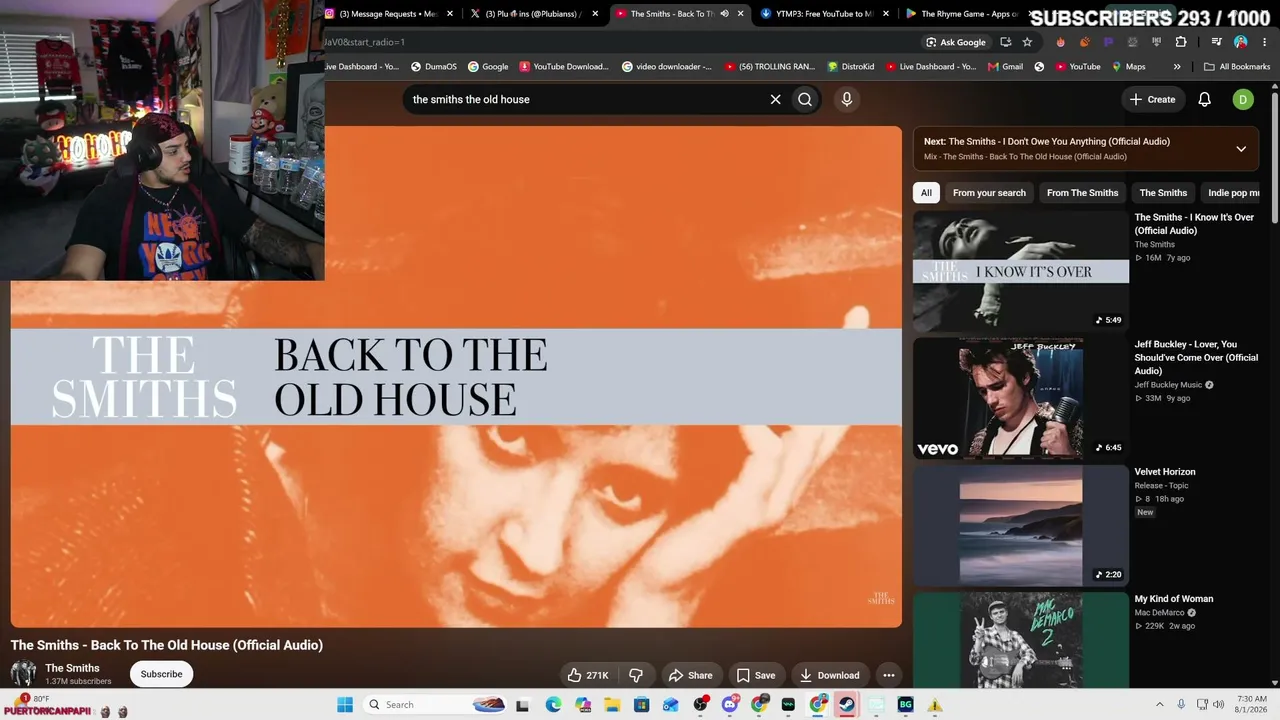The height and width of the screenshot is (720, 1280).
Task: Open the Velvet Horizon video thumbnail
Action: (x=1020, y=525)
